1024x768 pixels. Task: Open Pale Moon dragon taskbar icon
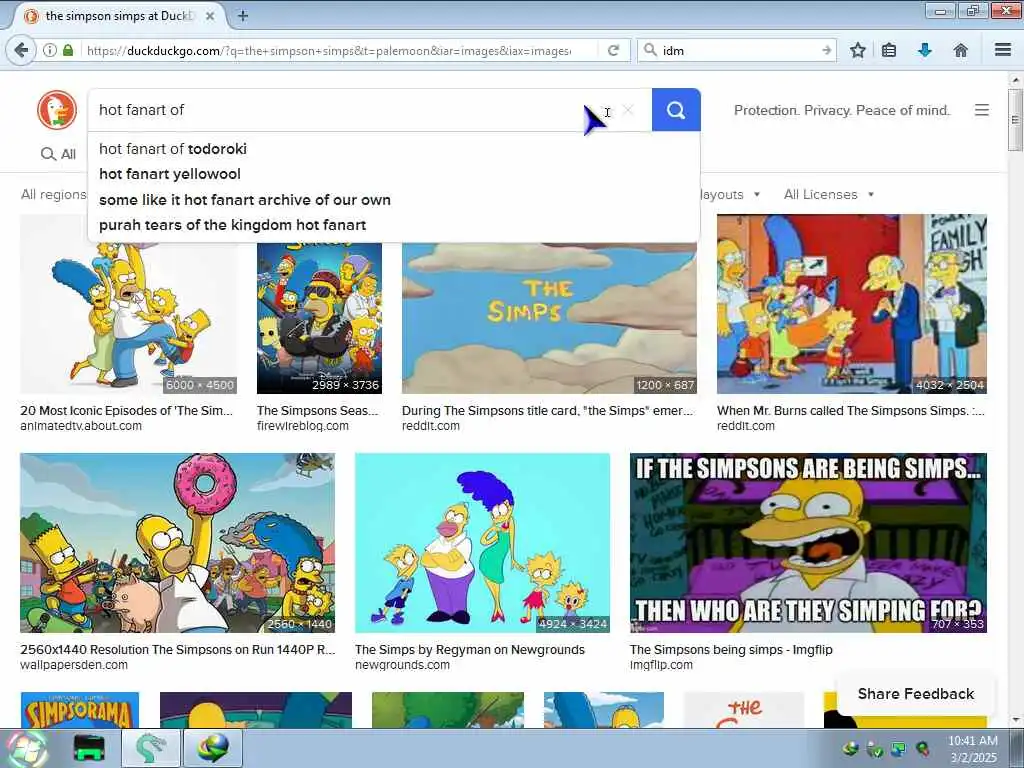(x=150, y=748)
